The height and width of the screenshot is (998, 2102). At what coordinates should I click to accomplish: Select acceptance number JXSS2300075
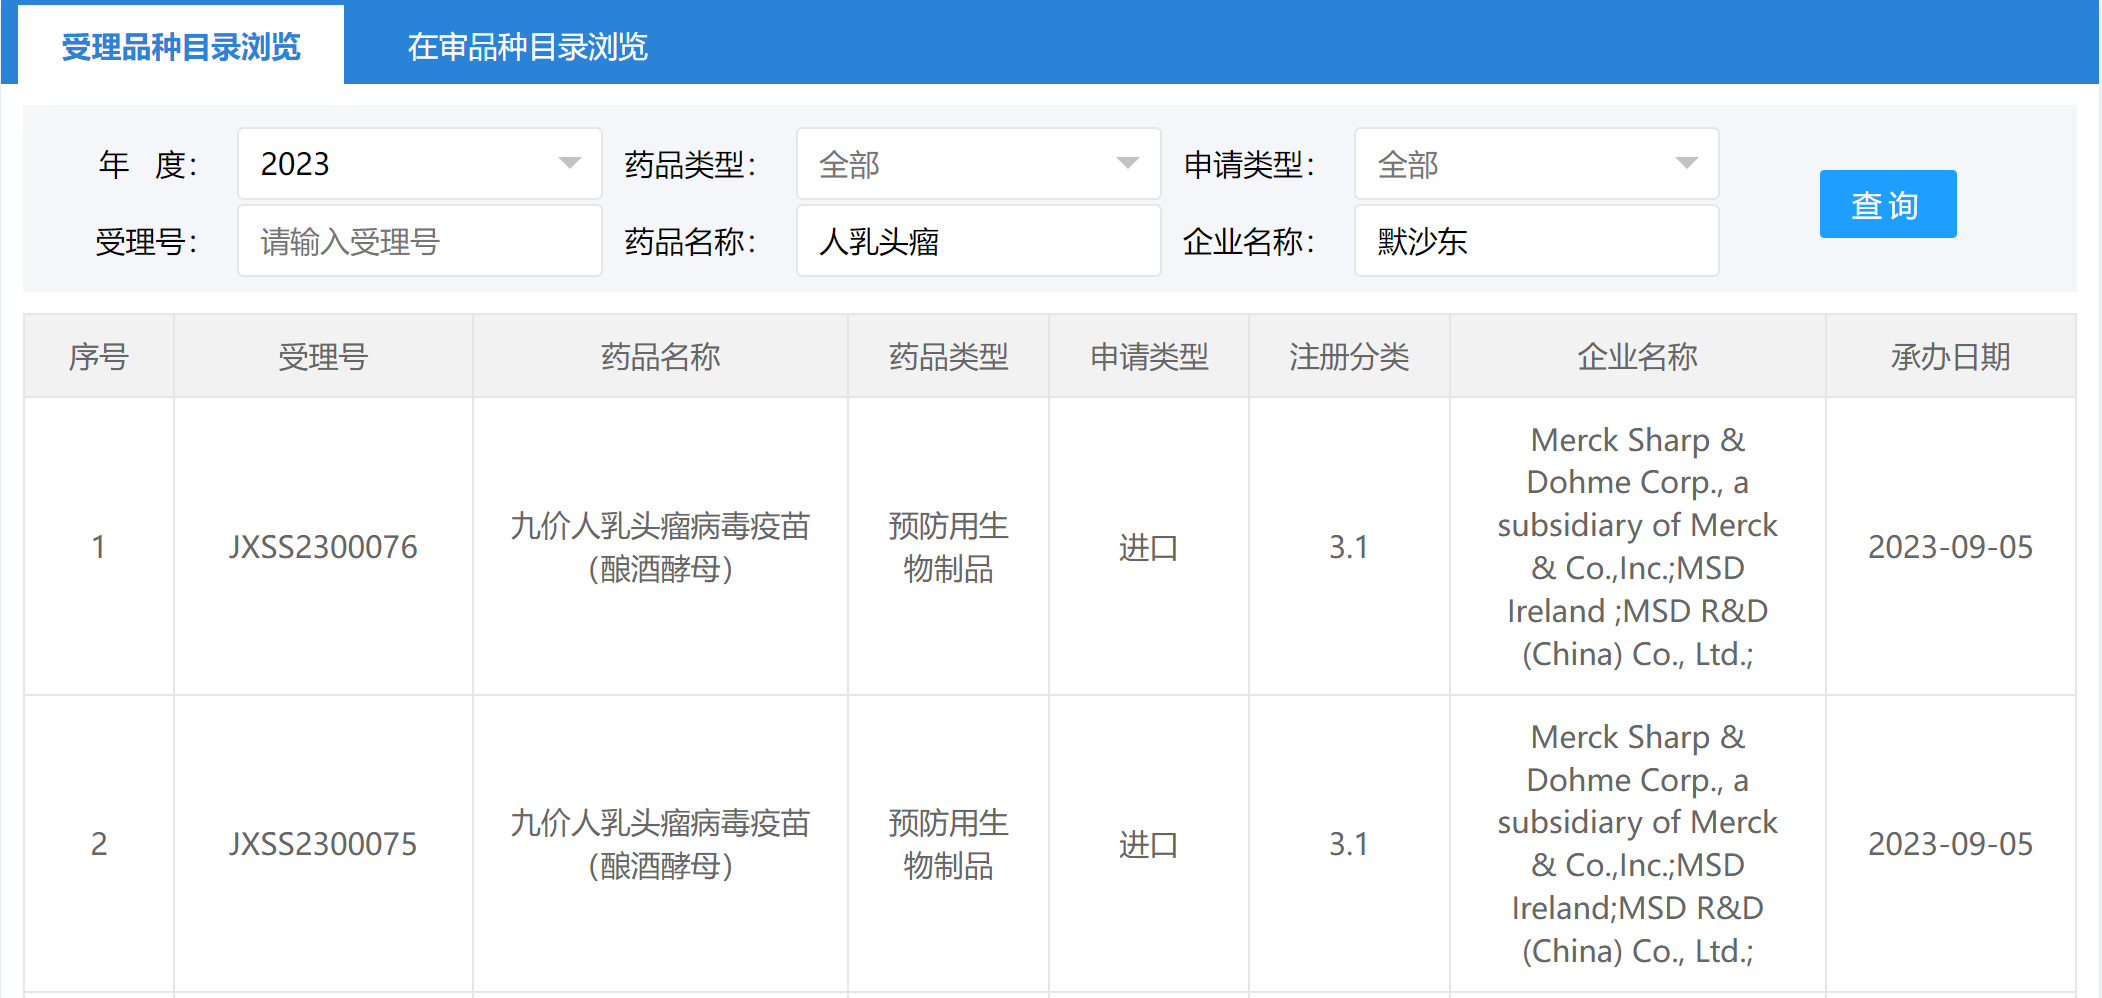pos(323,844)
